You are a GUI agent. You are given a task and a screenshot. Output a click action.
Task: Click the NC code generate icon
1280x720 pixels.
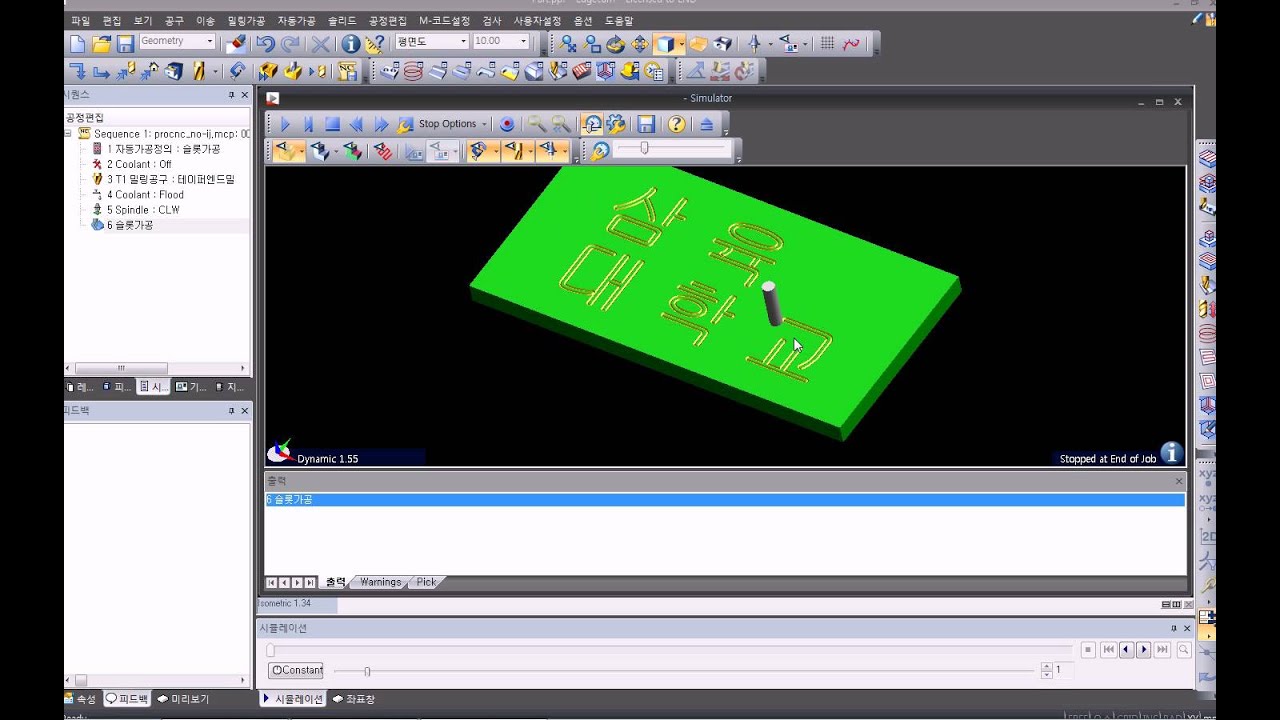point(347,71)
